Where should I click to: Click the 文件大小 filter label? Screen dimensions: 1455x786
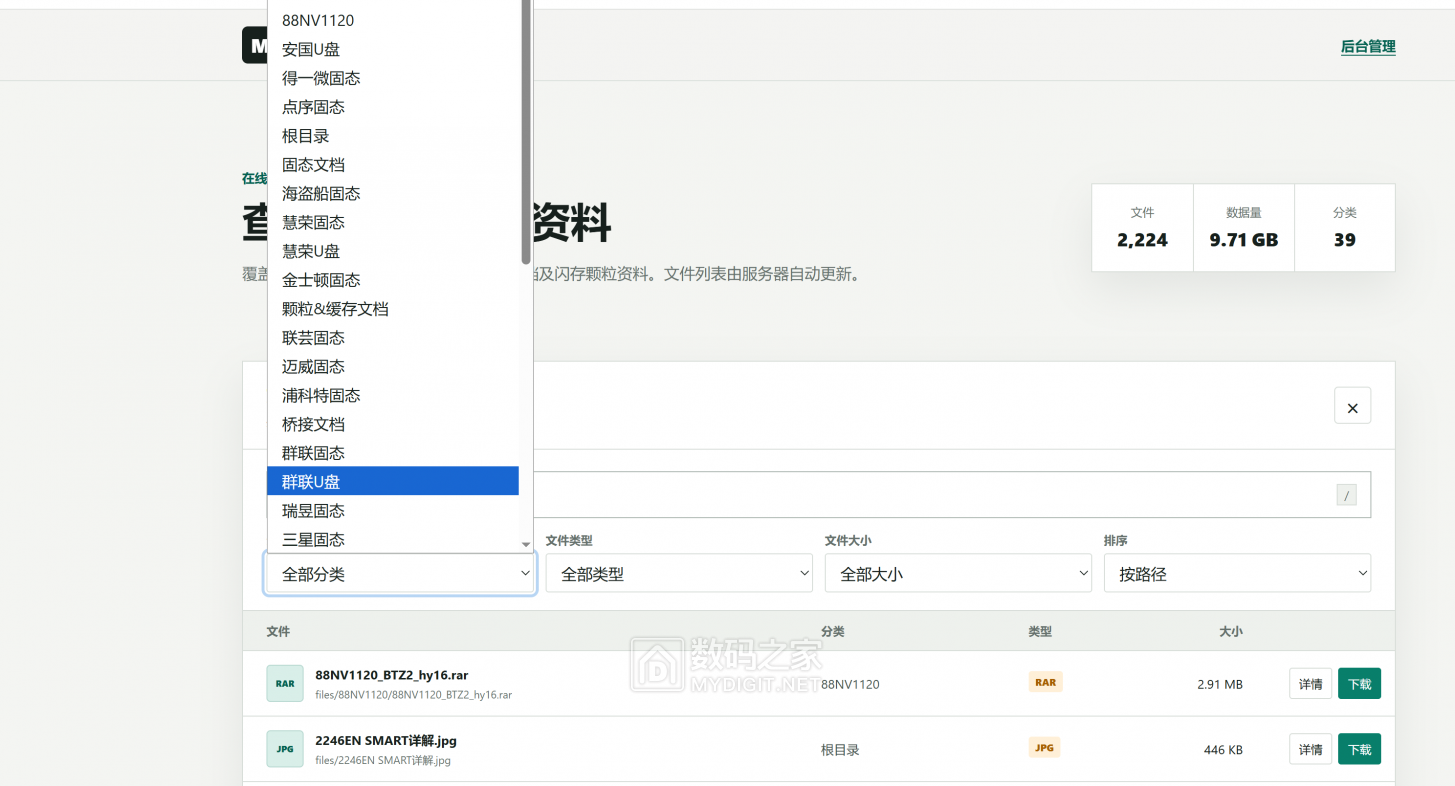(x=848, y=540)
